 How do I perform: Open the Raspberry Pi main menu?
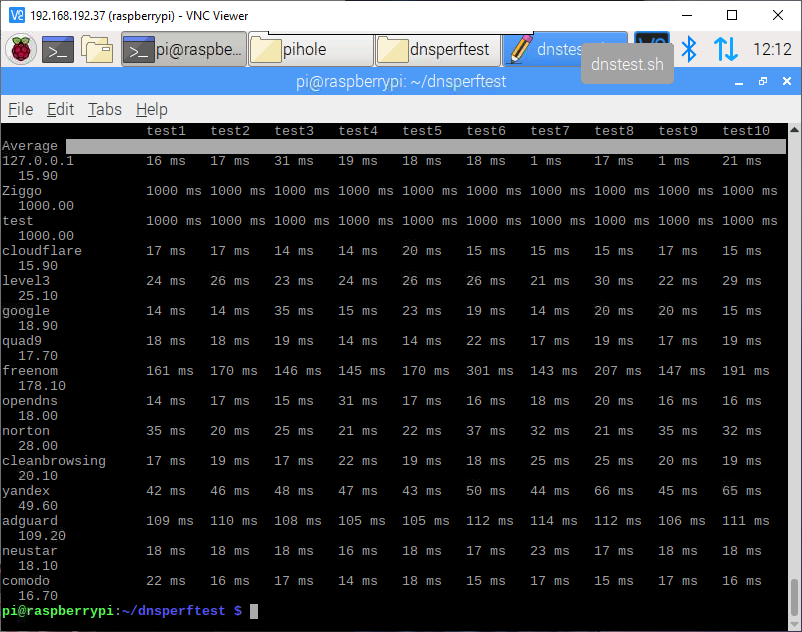point(21,49)
